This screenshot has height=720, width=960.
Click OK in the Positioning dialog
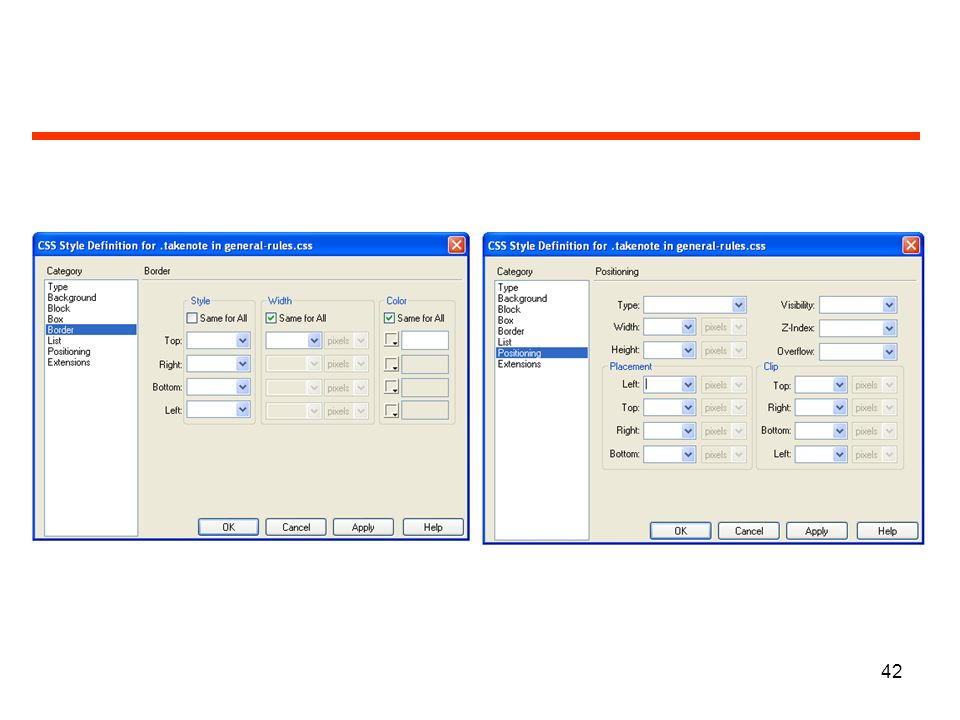680,531
